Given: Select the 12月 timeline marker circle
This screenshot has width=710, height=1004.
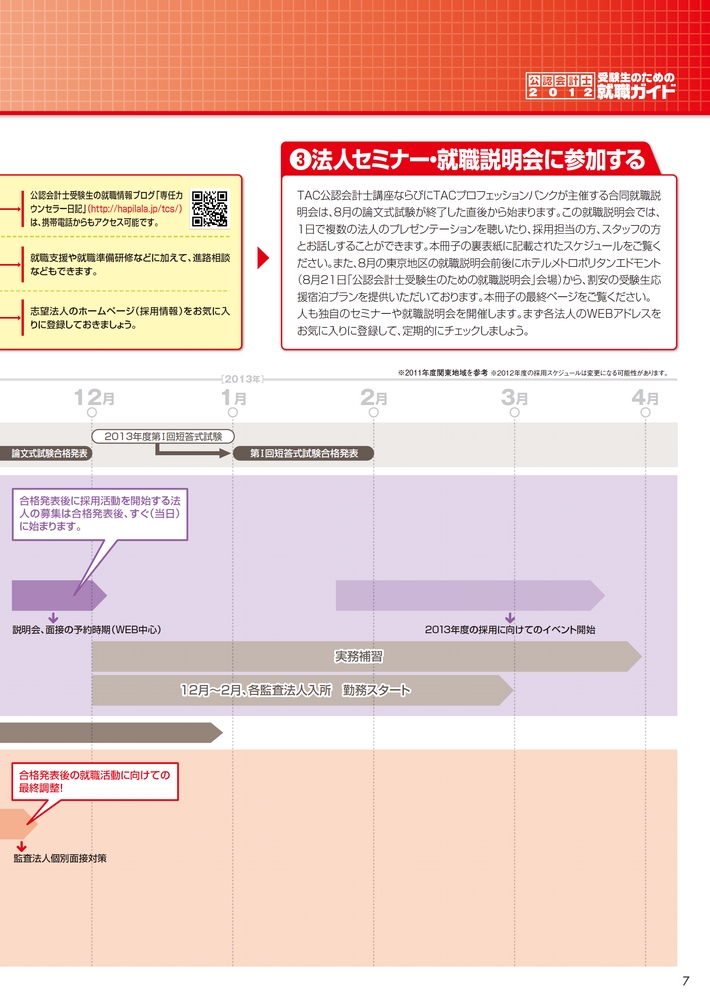Looking at the screenshot, I should pyautogui.click(x=92, y=411).
